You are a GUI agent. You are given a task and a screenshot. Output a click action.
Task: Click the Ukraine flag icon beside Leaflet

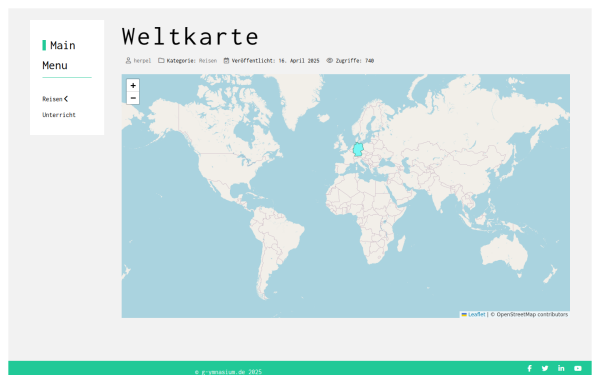click(x=464, y=315)
